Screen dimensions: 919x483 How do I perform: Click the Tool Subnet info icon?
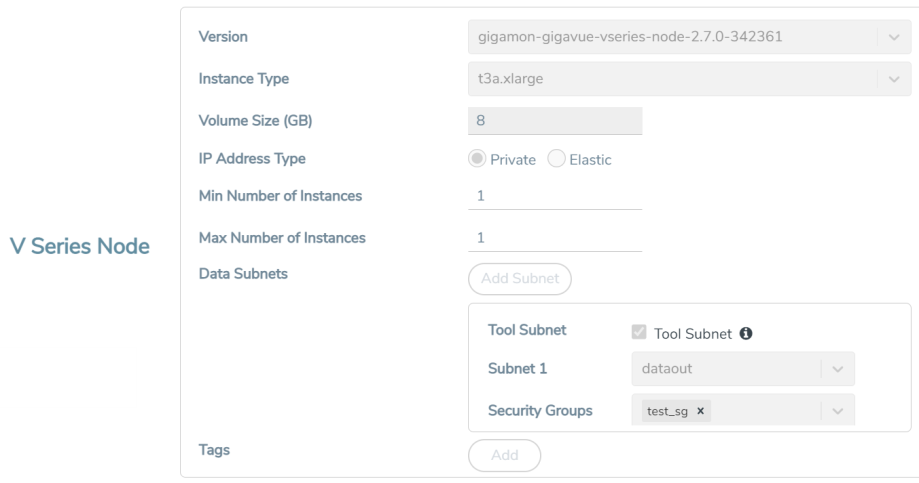point(745,333)
